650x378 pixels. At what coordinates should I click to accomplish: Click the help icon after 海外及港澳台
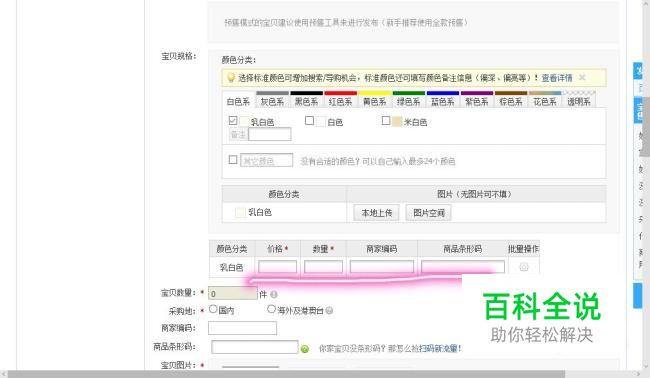pyautogui.click(x=330, y=310)
